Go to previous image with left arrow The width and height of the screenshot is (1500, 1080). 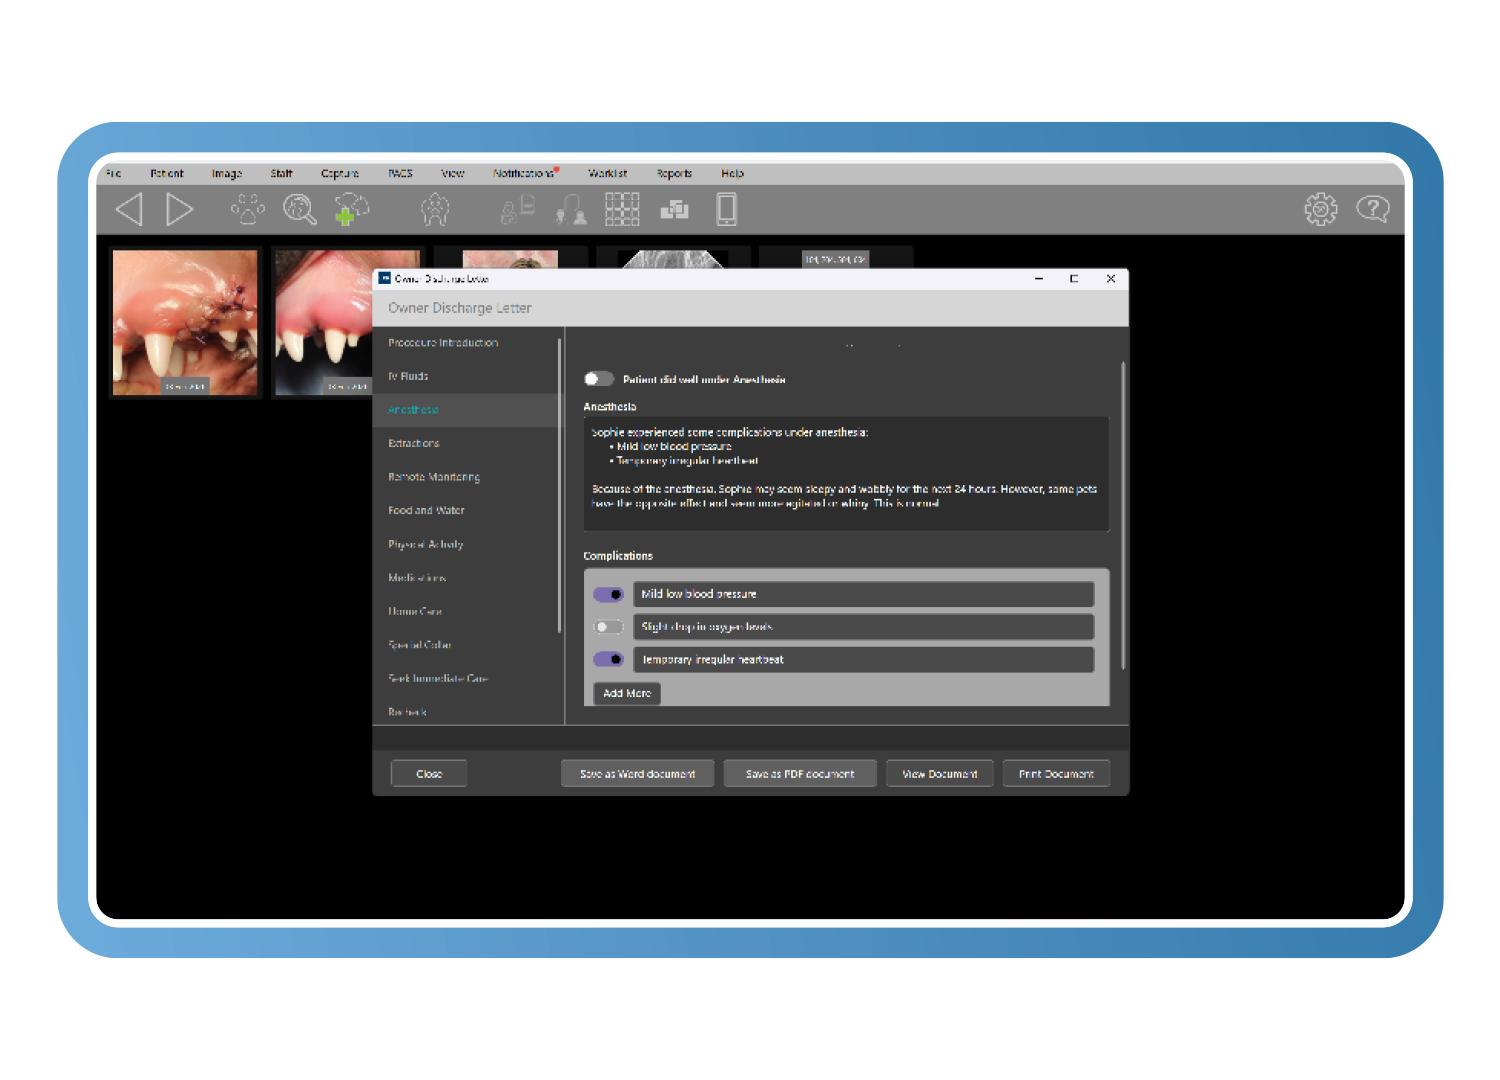coord(129,209)
